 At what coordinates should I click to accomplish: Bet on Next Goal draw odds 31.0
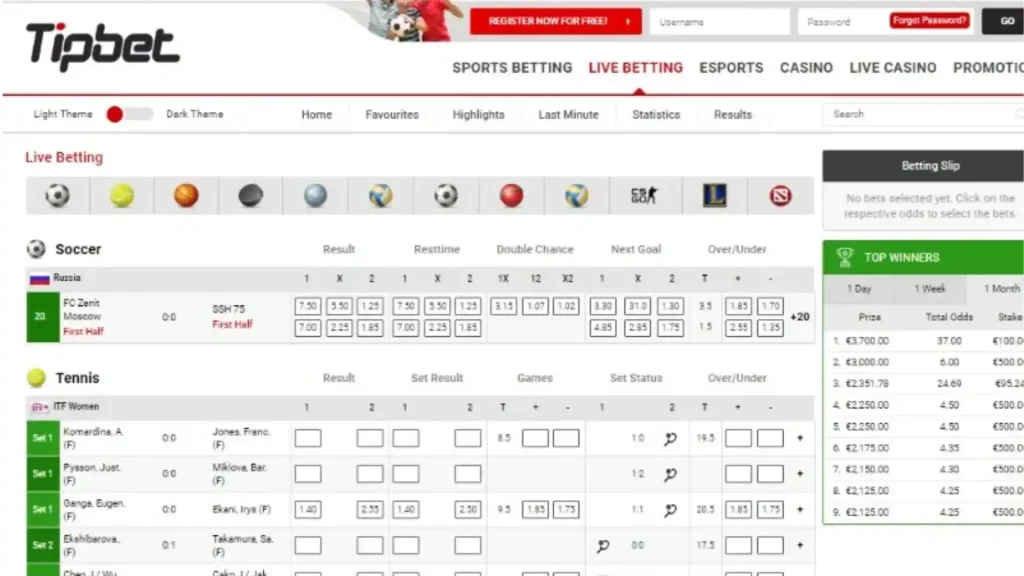637,306
